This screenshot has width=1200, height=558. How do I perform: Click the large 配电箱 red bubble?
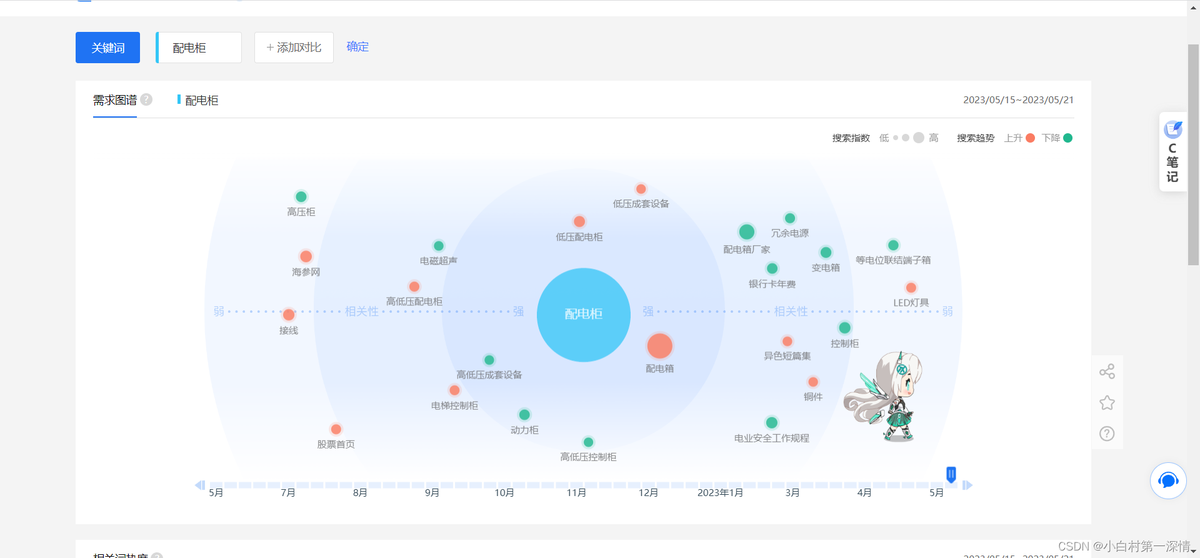pos(659,346)
